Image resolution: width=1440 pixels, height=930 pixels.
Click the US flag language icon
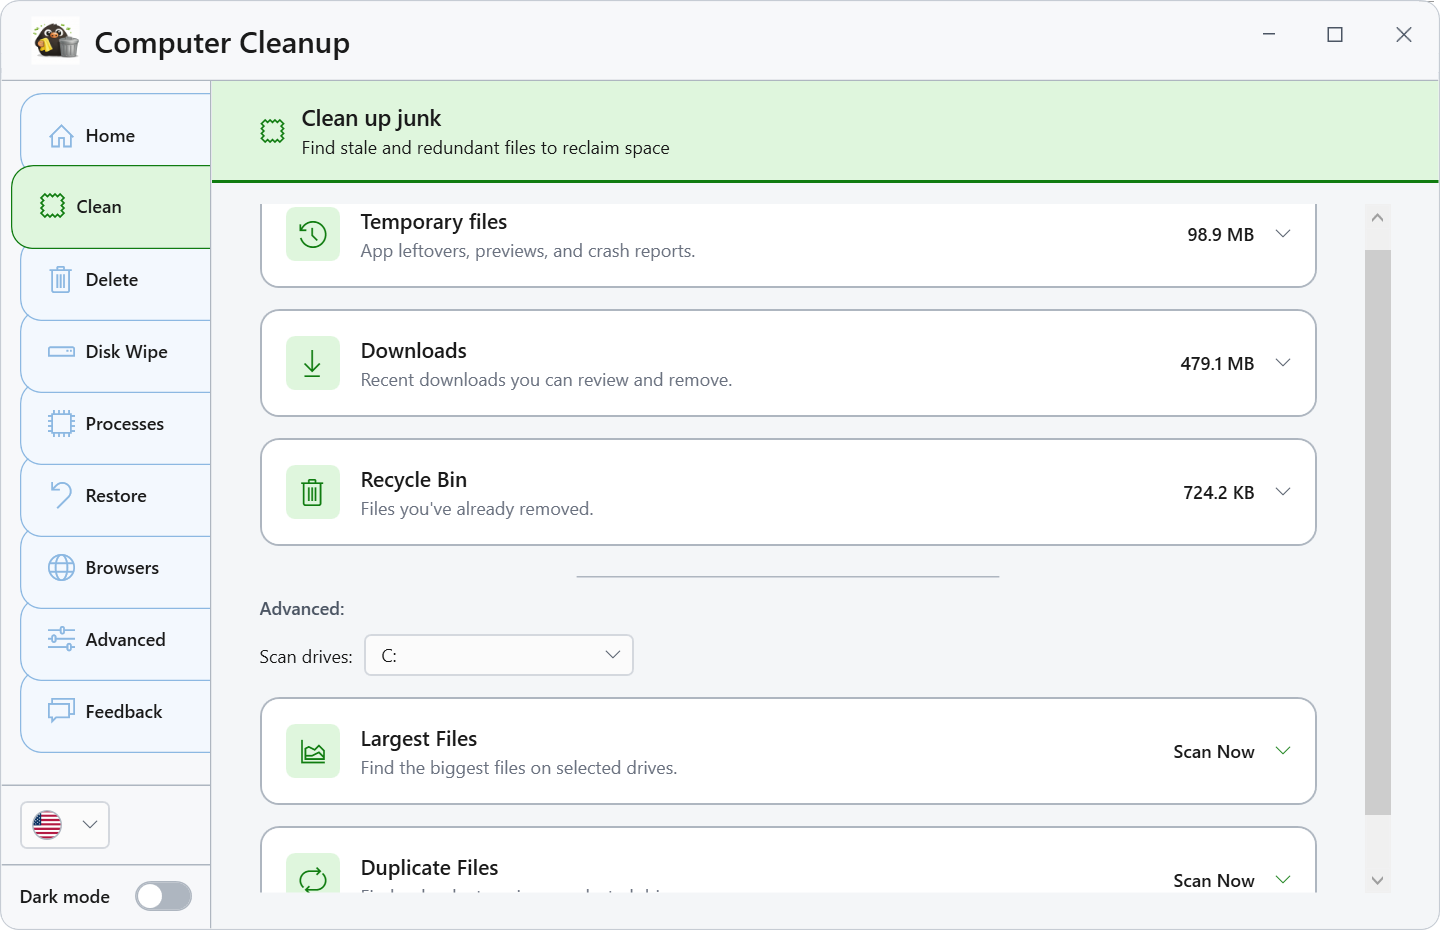[x=47, y=825]
